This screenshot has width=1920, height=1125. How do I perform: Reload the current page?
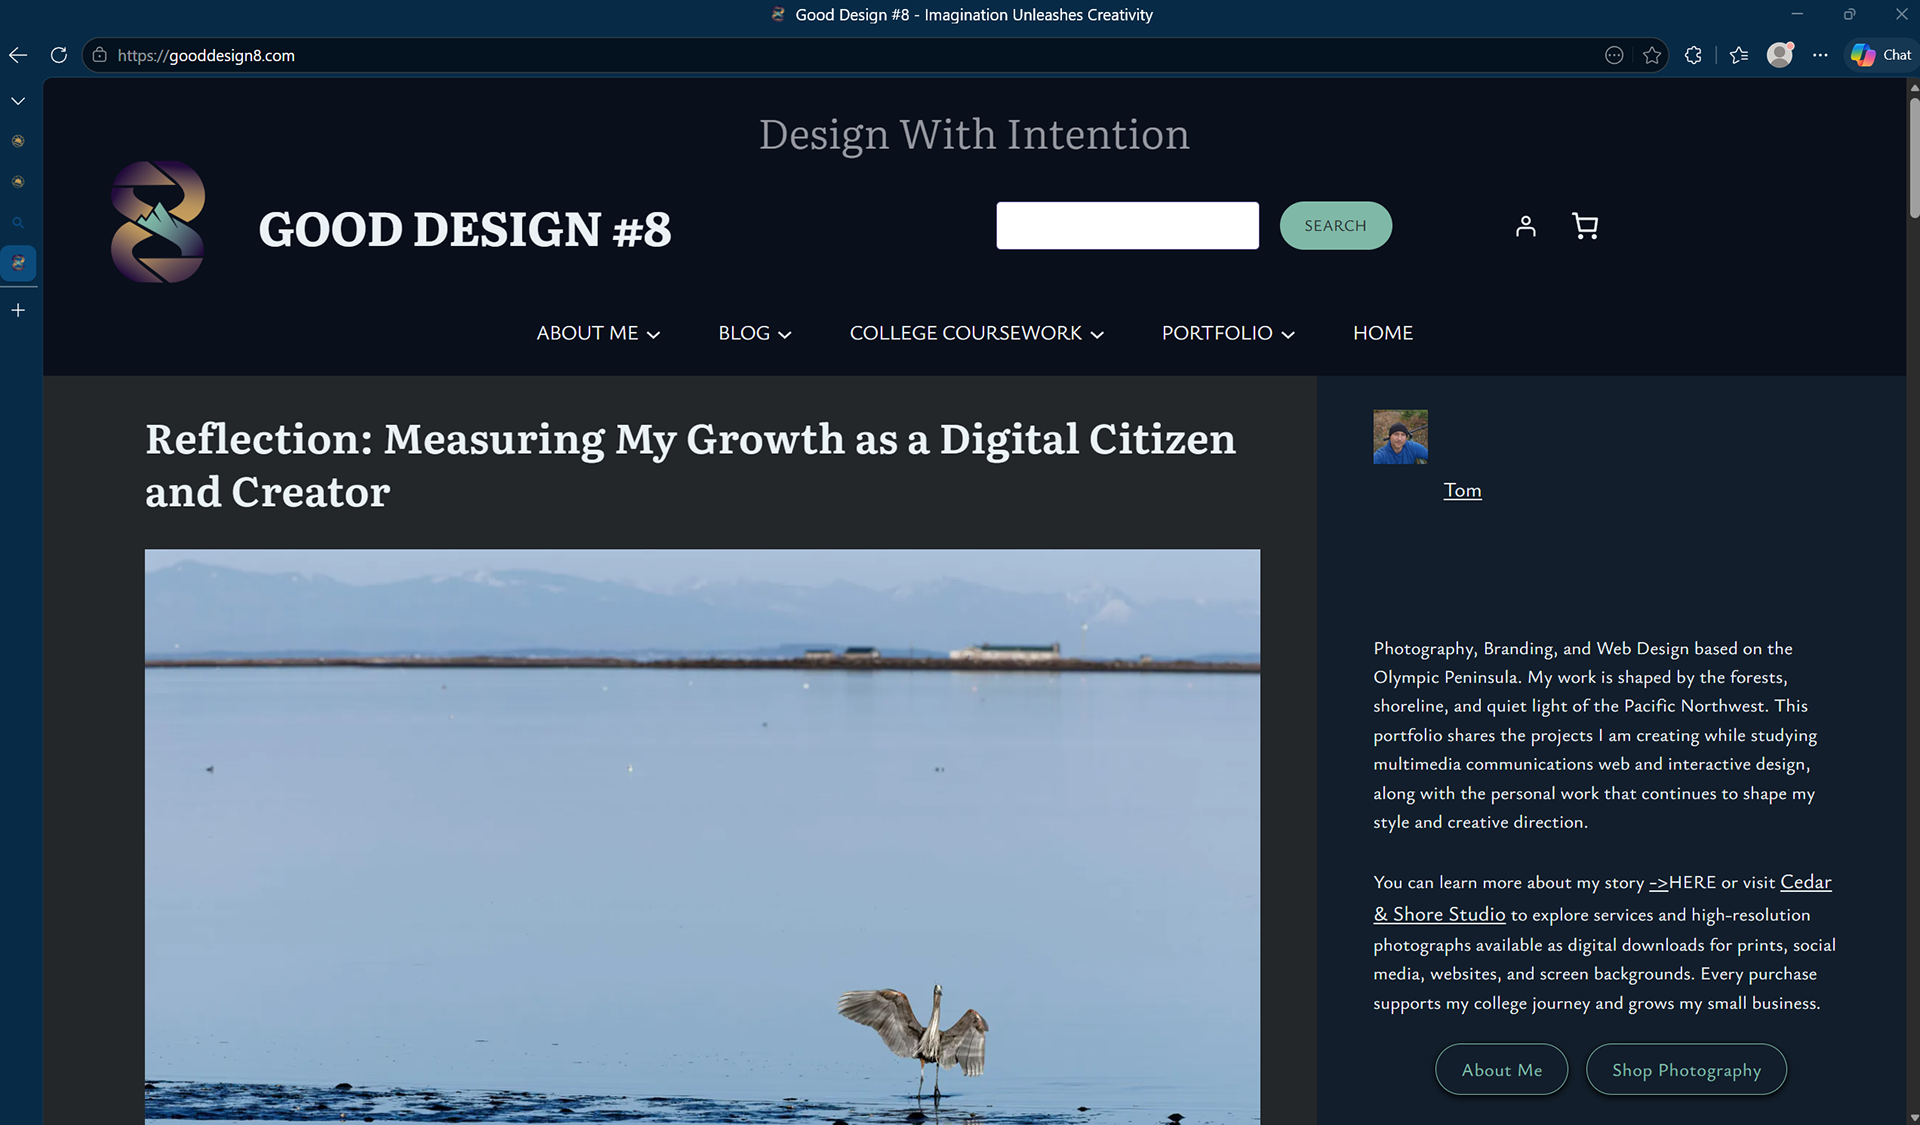59,55
